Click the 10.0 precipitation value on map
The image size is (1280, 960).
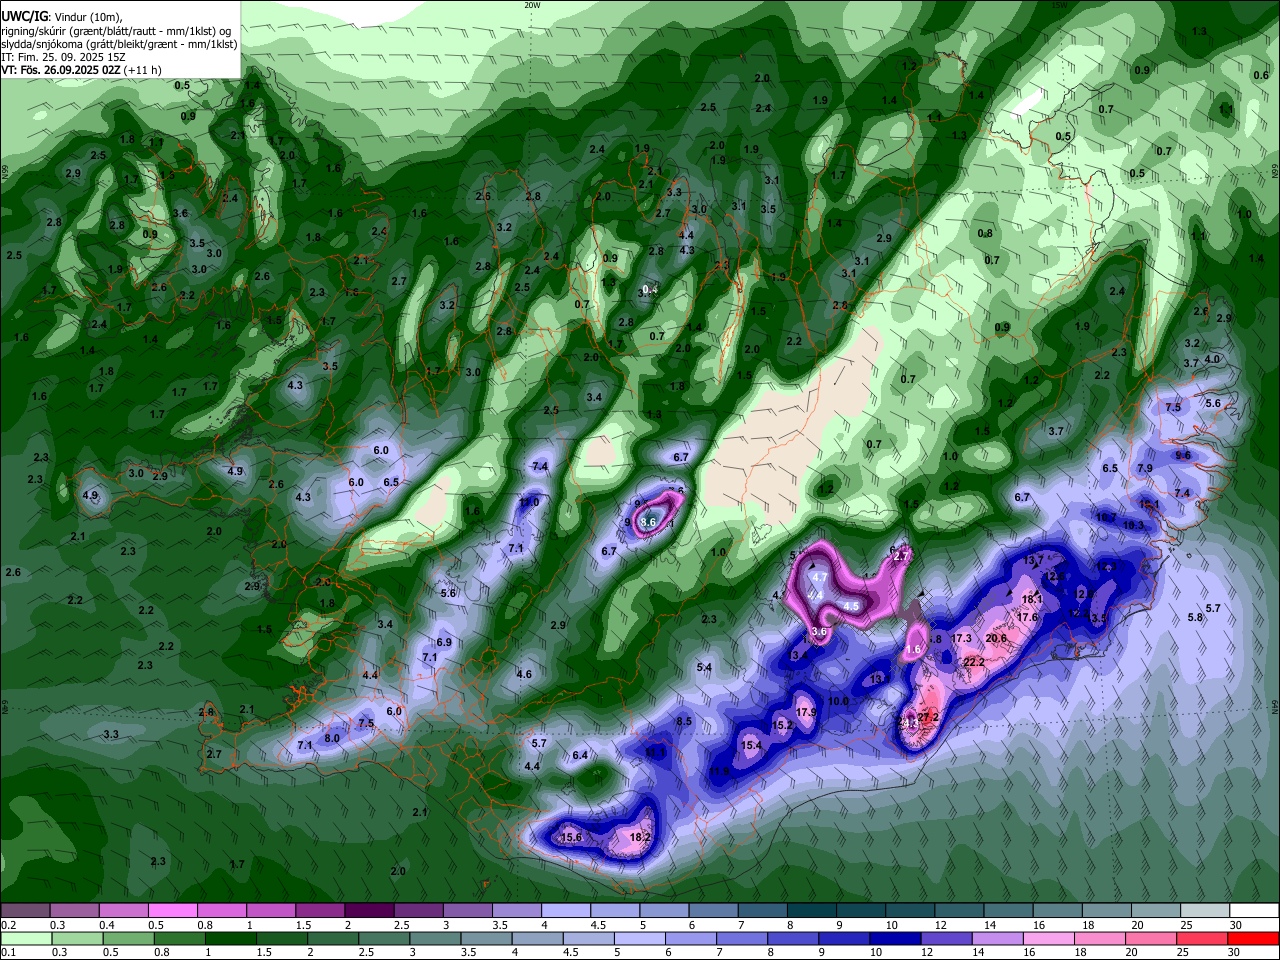pos(838,701)
